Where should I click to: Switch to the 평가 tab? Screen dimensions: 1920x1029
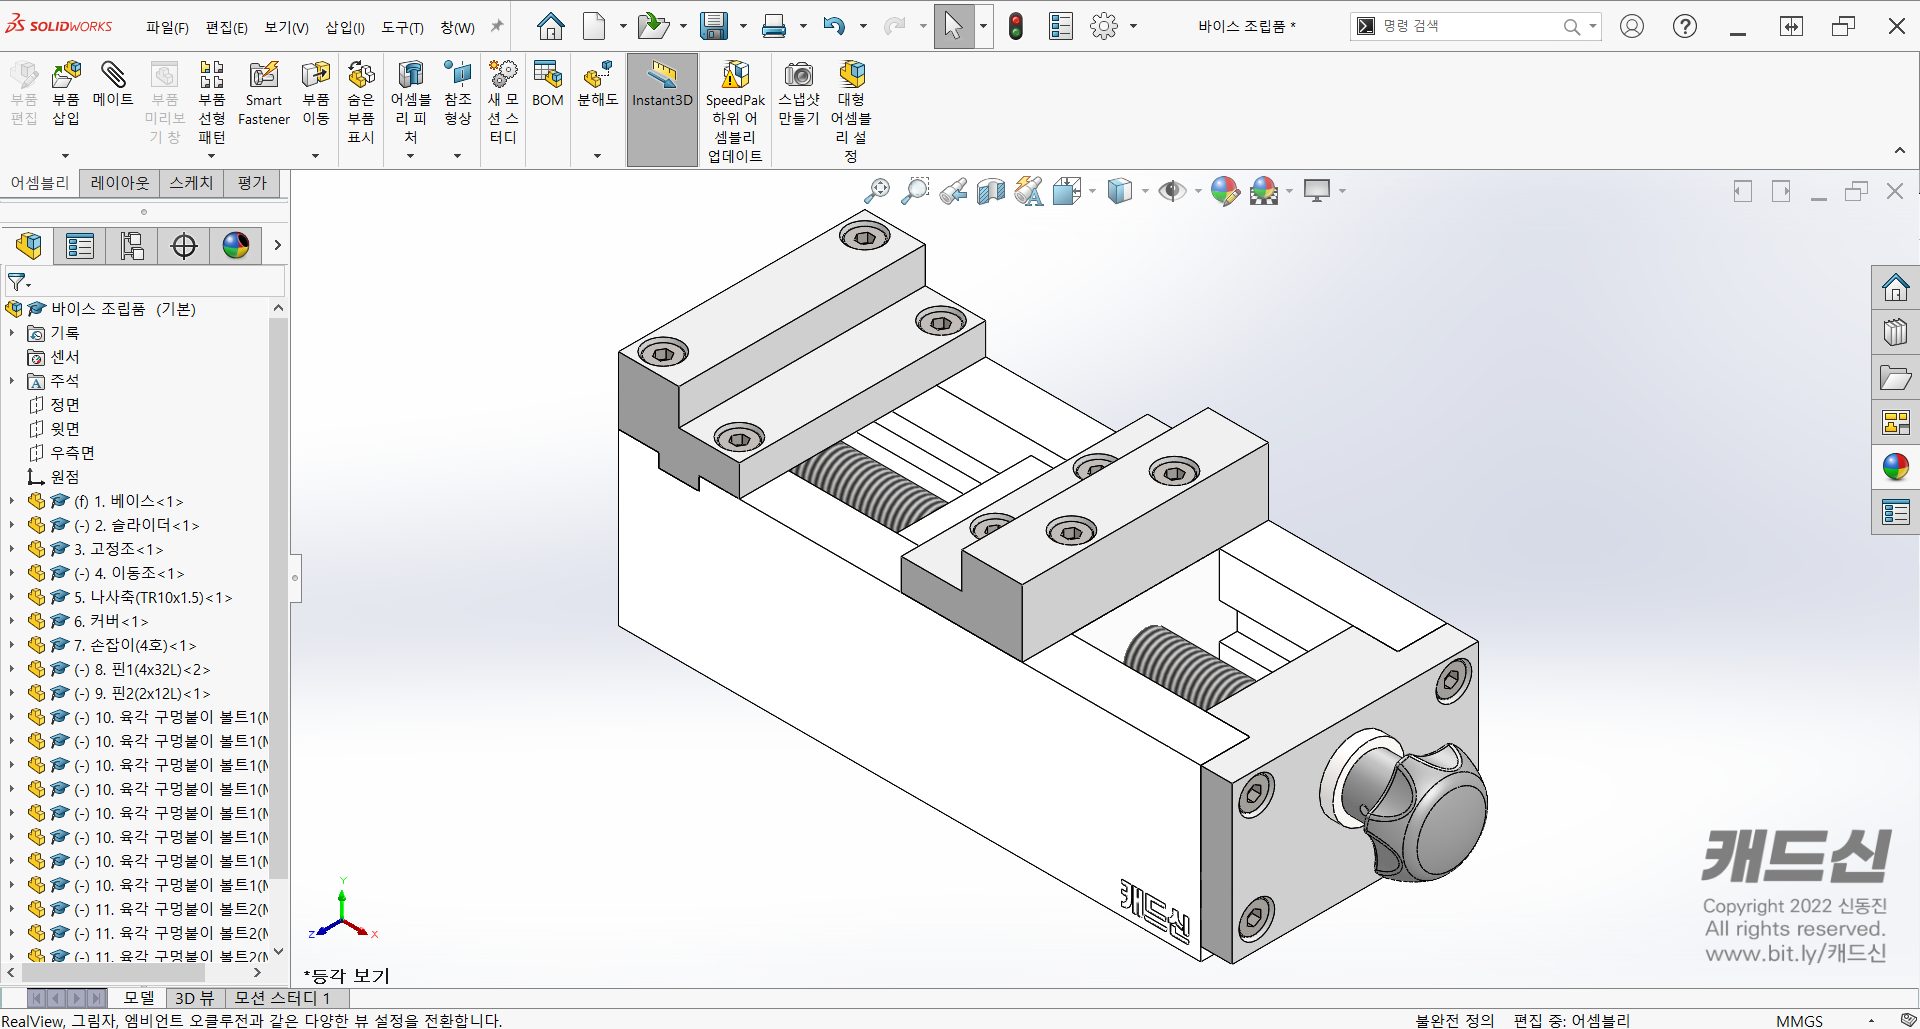[x=252, y=183]
